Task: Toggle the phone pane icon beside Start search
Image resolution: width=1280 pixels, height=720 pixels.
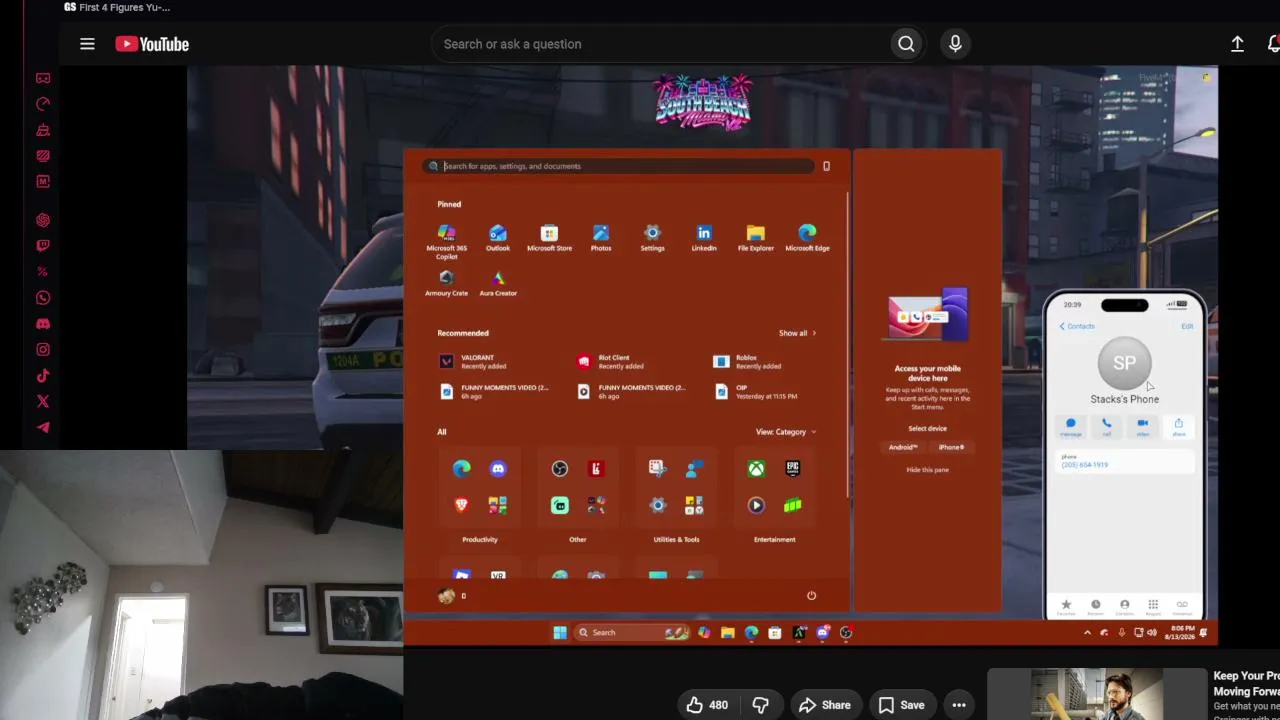Action: (826, 166)
